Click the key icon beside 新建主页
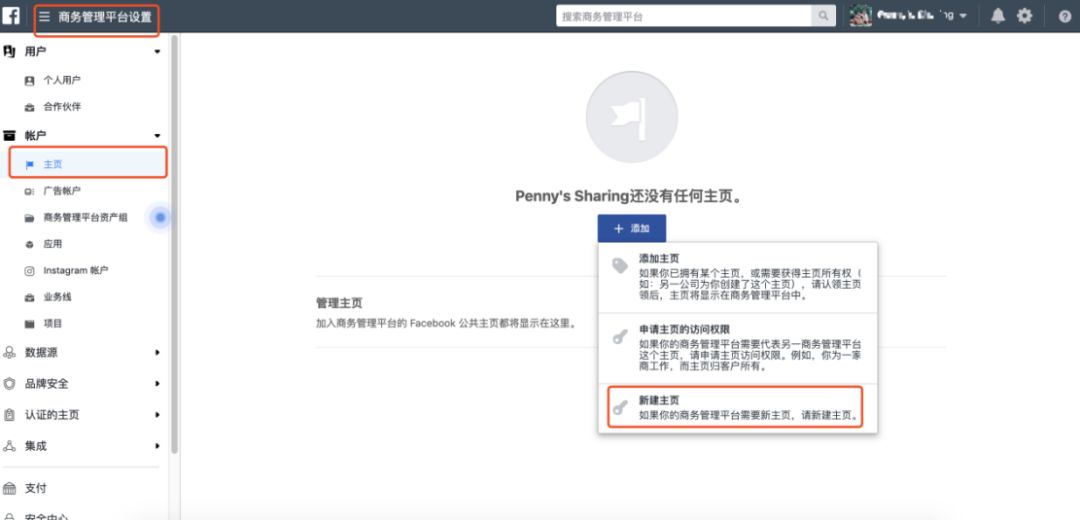Image resolution: width=1080 pixels, height=520 pixels. [x=620, y=407]
